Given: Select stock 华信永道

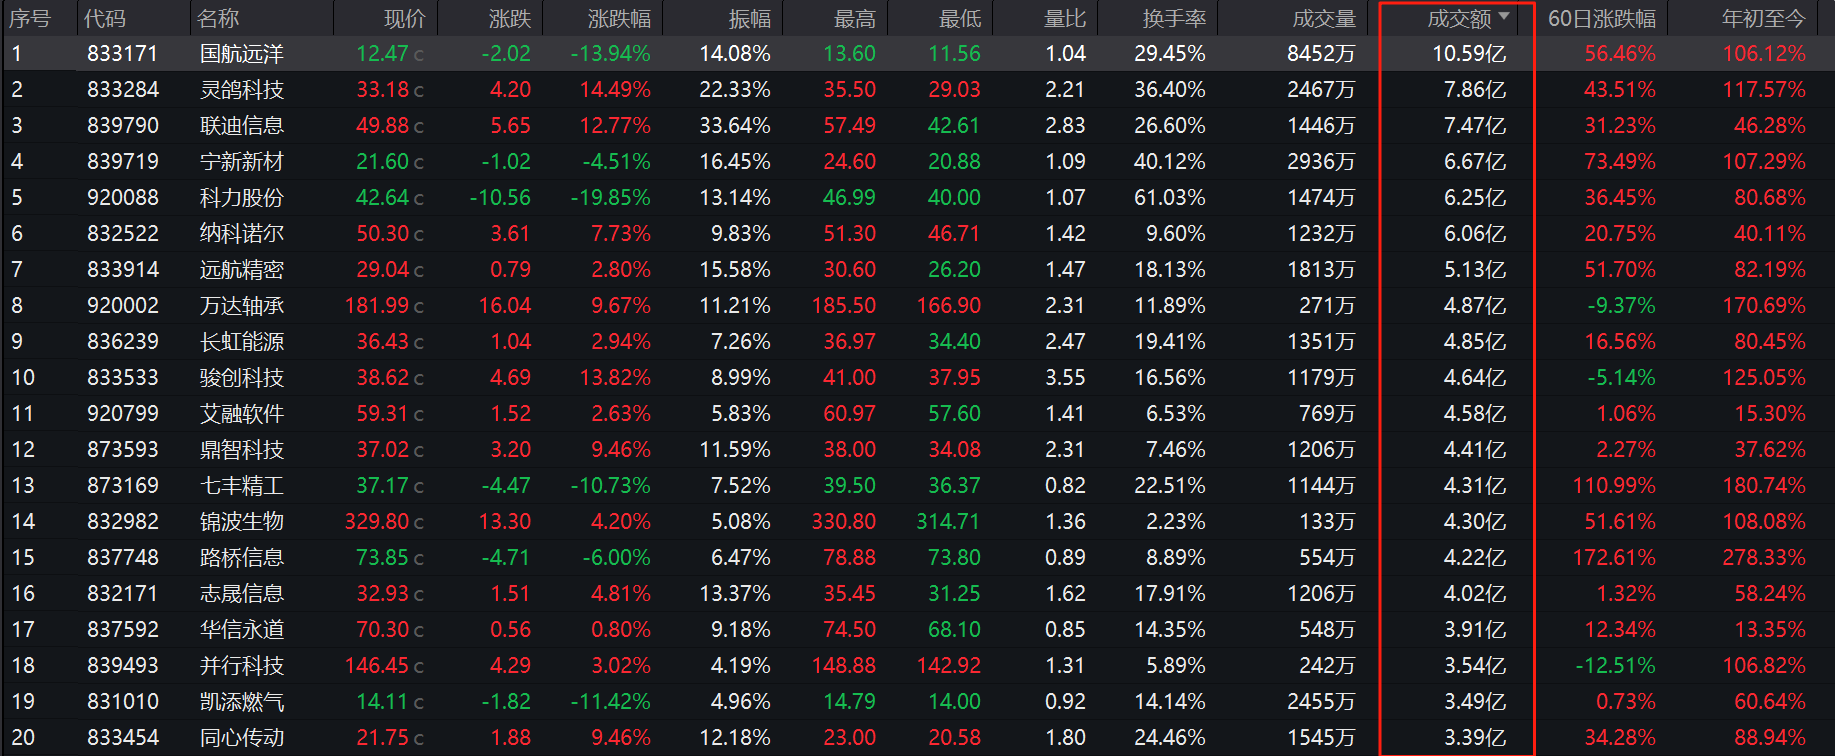Looking at the screenshot, I should point(242,630).
